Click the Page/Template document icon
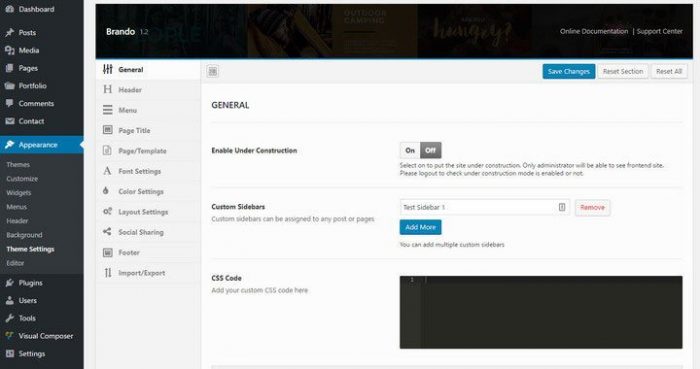Image resolution: width=700 pixels, height=369 pixels. (107, 150)
